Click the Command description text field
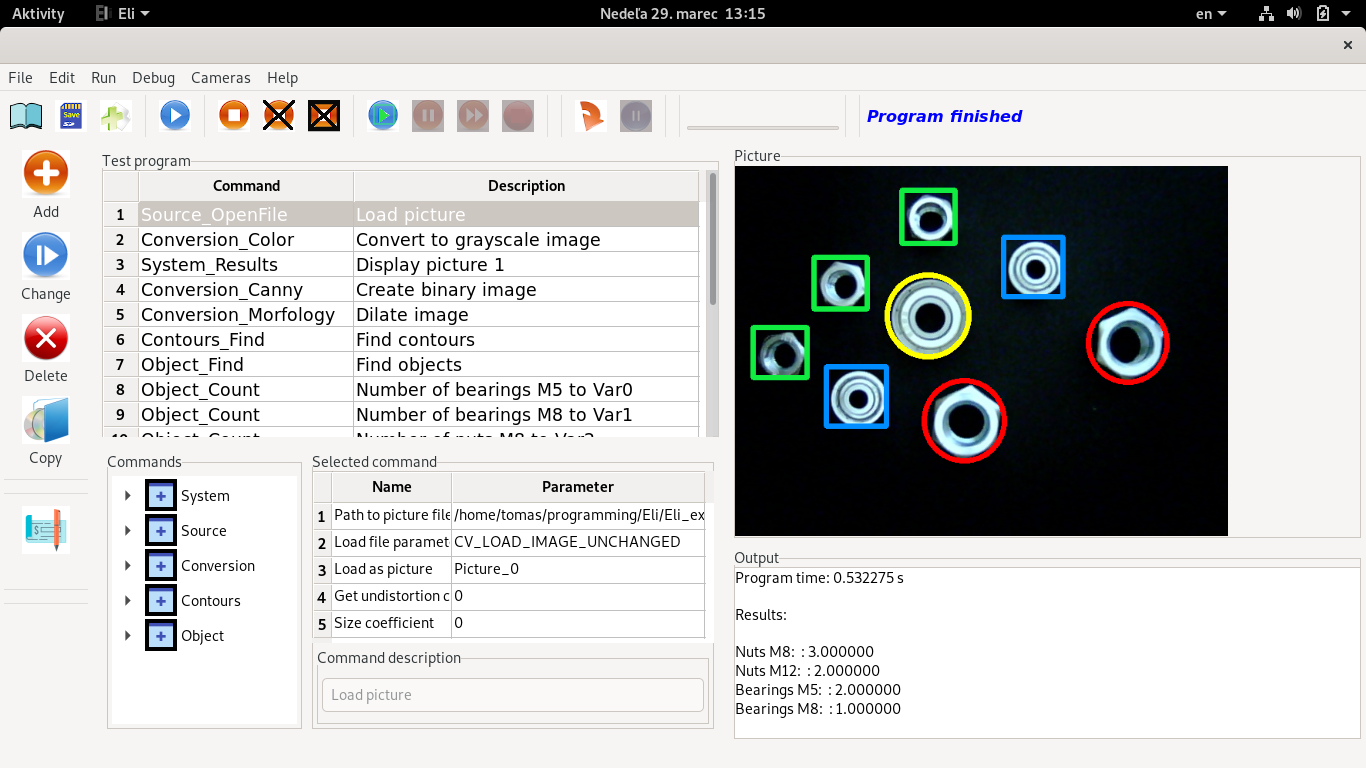The width and height of the screenshot is (1366, 768). pyautogui.click(x=512, y=695)
